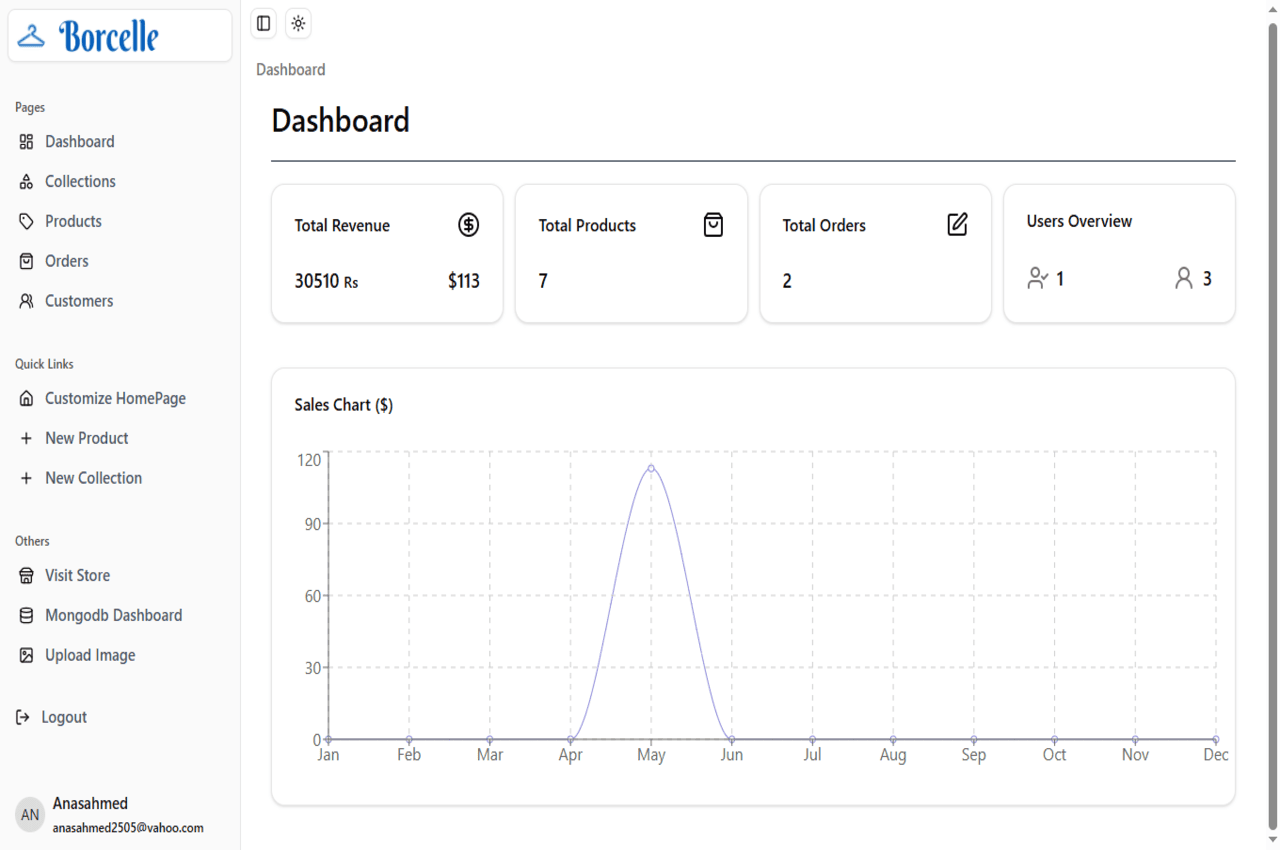This screenshot has height=850, width=1280.
Task: Click the edit icon on Total Orders card
Action: pos(956,225)
